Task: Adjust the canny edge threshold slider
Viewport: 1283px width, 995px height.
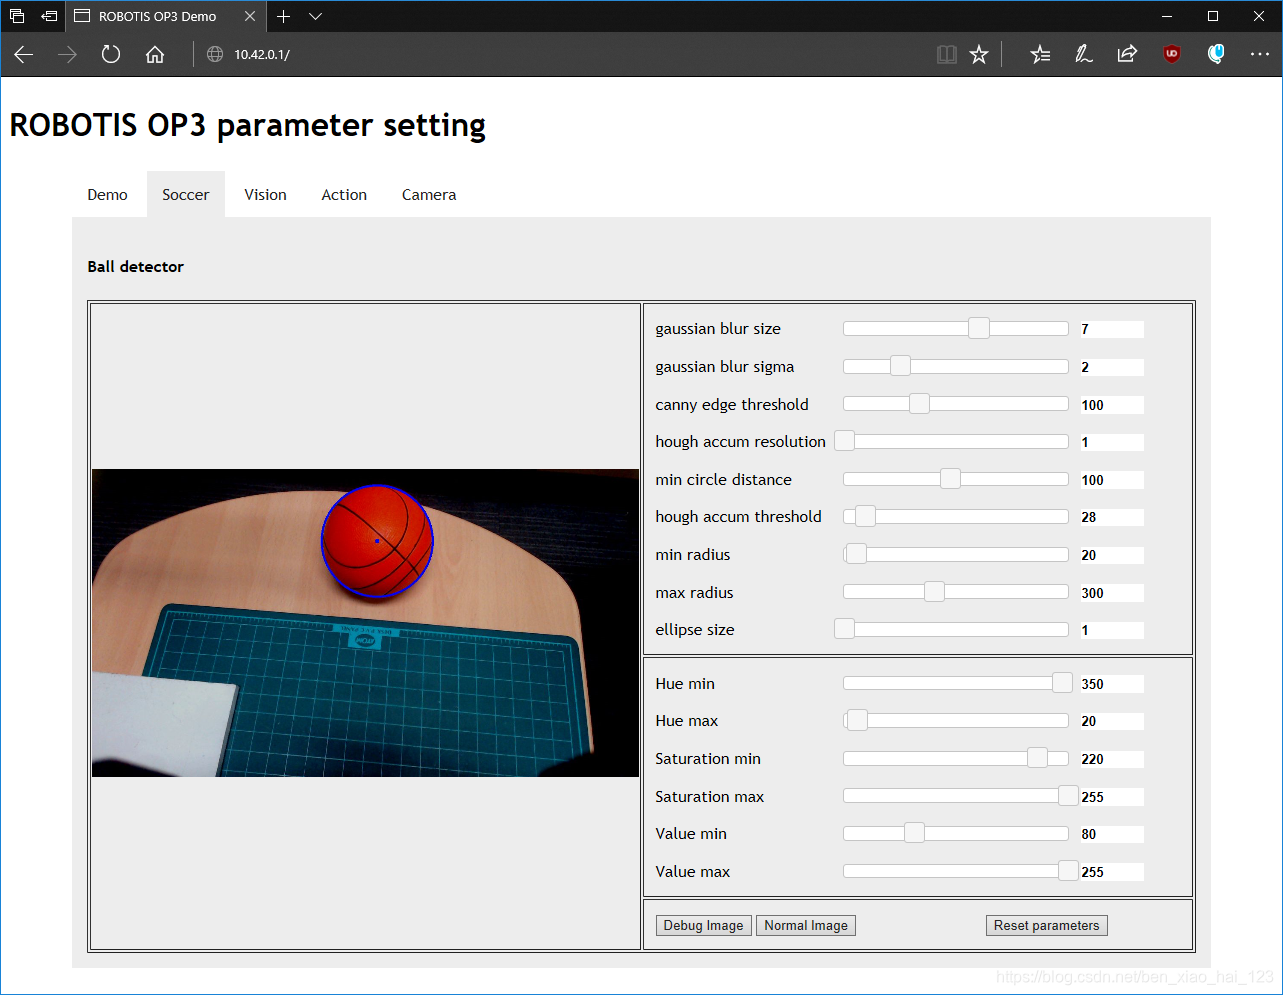Action: [956, 404]
